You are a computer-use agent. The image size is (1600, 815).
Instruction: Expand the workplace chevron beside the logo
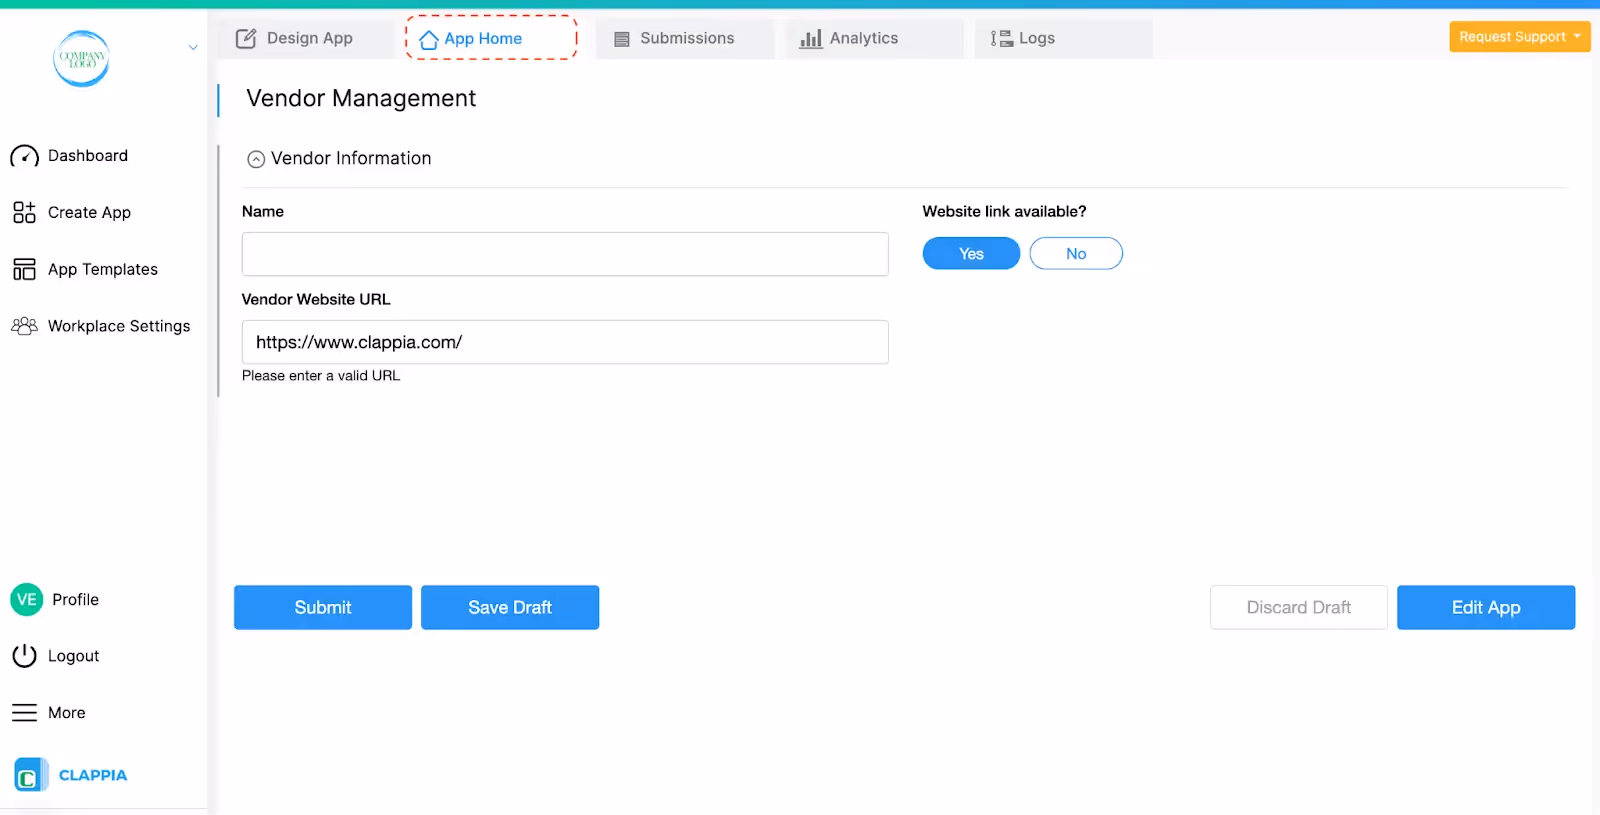point(193,47)
